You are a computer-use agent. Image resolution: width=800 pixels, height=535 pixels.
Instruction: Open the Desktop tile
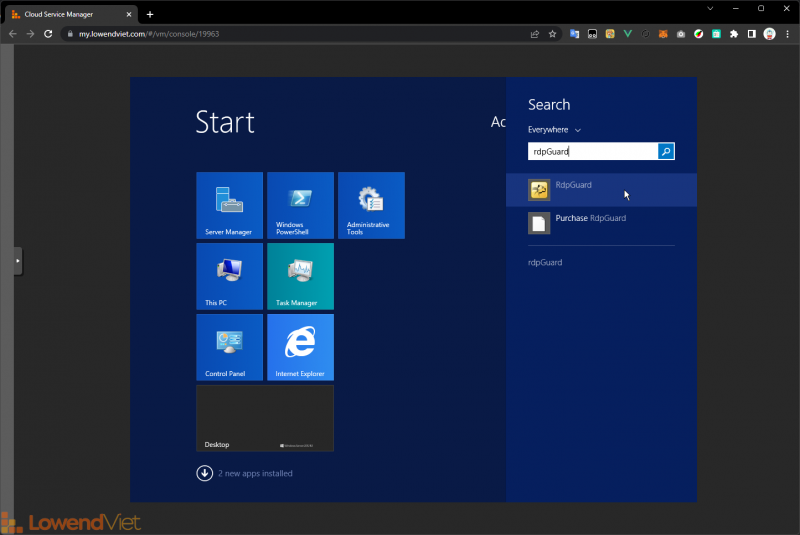[265, 418]
